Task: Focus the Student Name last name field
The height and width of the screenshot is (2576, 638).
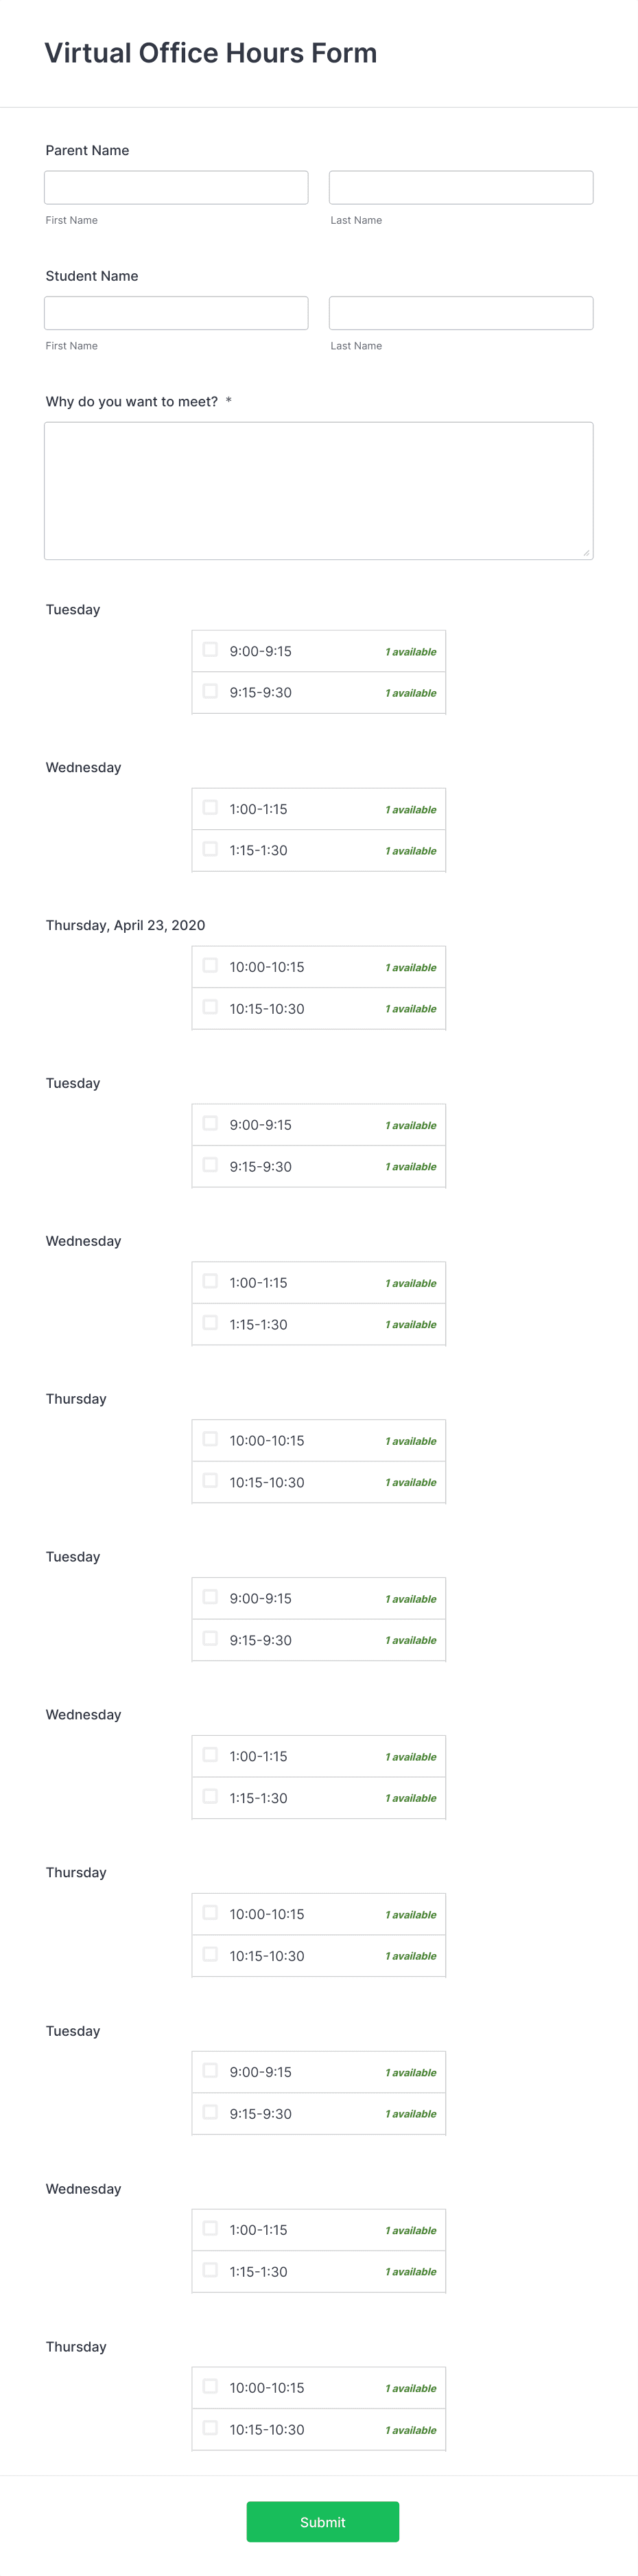Action: pyautogui.click(x=461, y=313)
